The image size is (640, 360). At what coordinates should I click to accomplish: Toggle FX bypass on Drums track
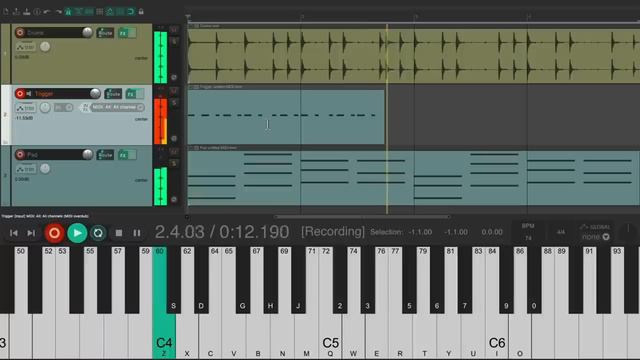pyautogui.click(x=132, y=33)
